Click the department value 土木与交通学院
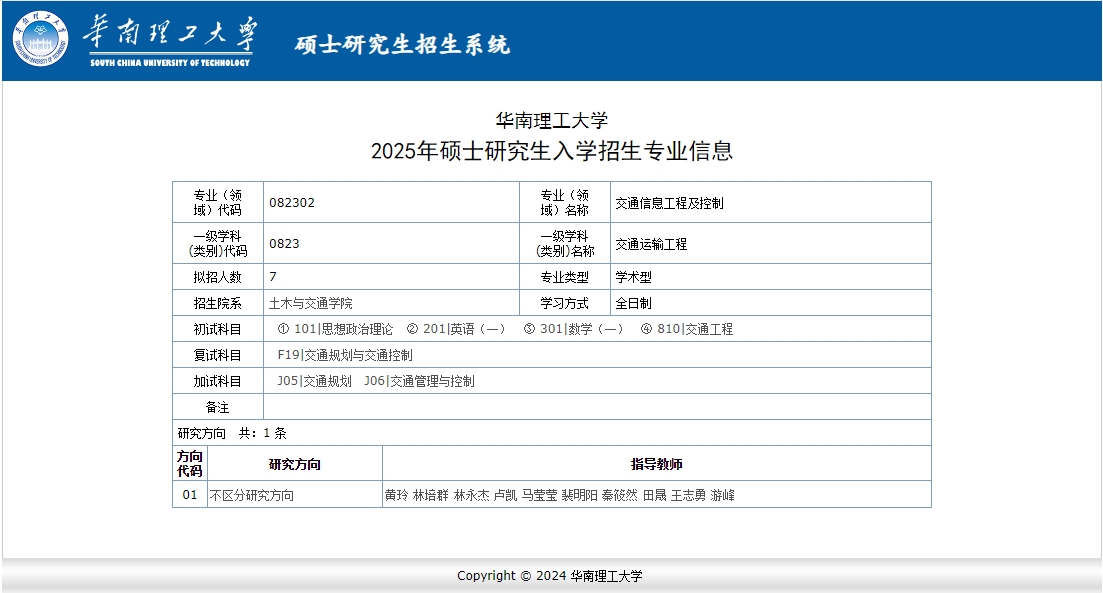This screenshot has height=593, width=1103. click(x=310, y=303)
